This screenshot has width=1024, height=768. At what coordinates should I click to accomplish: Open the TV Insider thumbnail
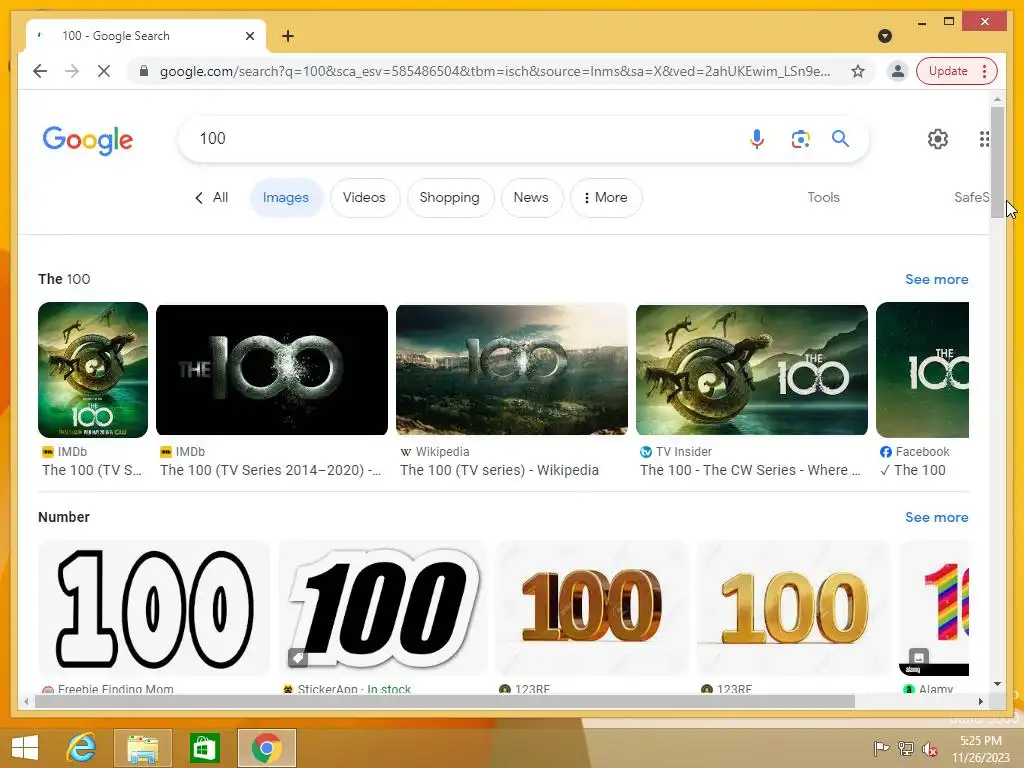752,370
